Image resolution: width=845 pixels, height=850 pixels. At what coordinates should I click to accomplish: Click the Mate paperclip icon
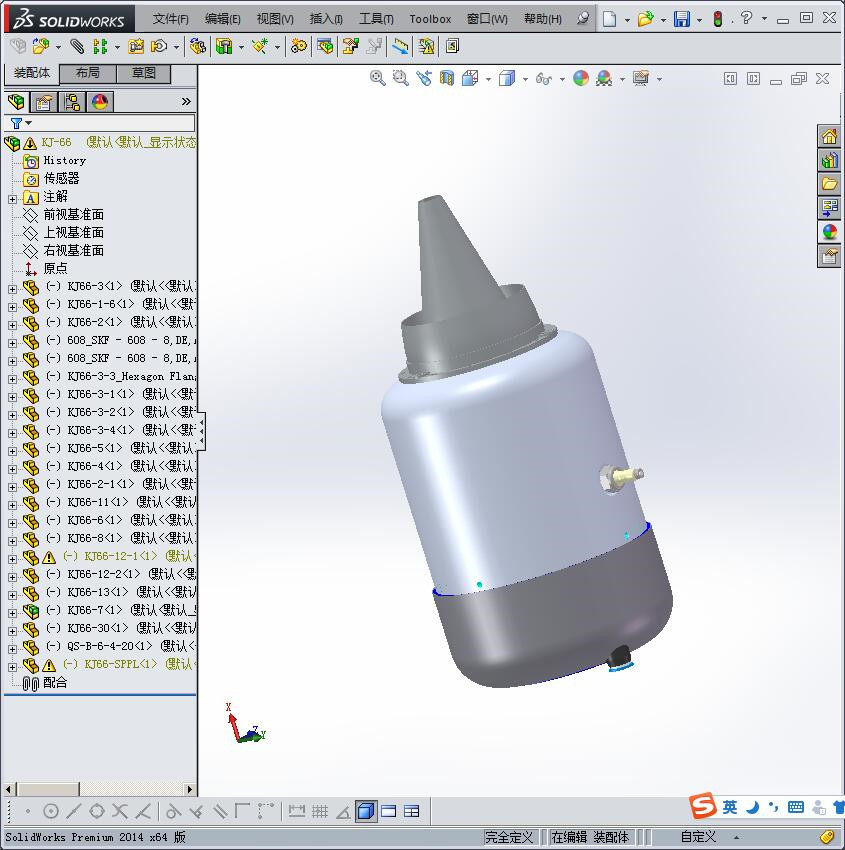[x=77, y=47]
